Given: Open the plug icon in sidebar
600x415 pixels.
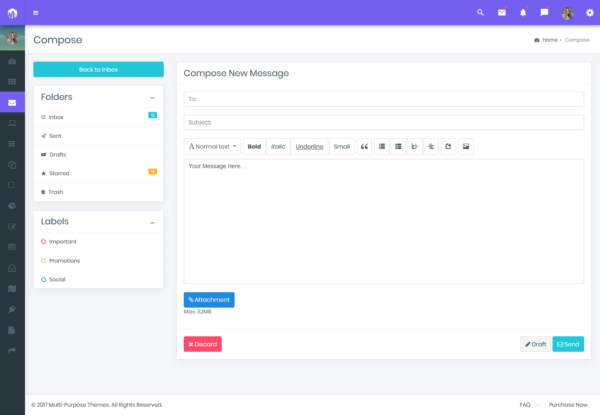Looking at the screenshot, I should tap(12, 309).
